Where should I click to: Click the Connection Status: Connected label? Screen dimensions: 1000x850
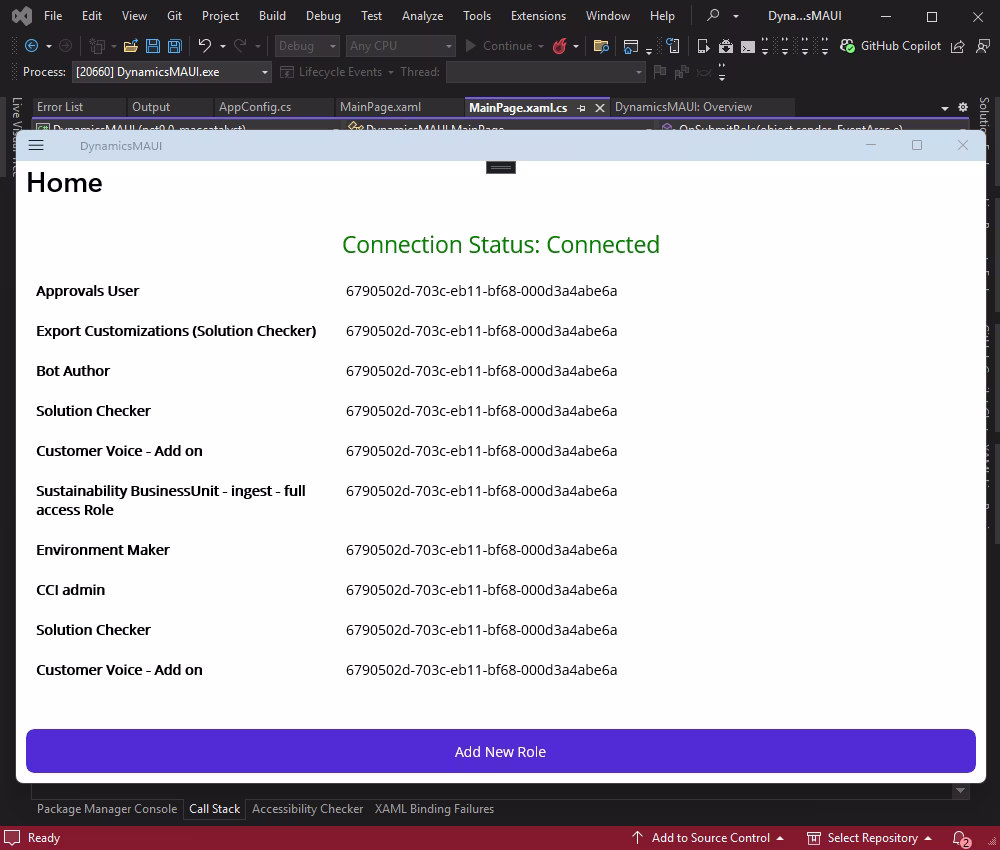pyautogui.click(x=501, y=245)
